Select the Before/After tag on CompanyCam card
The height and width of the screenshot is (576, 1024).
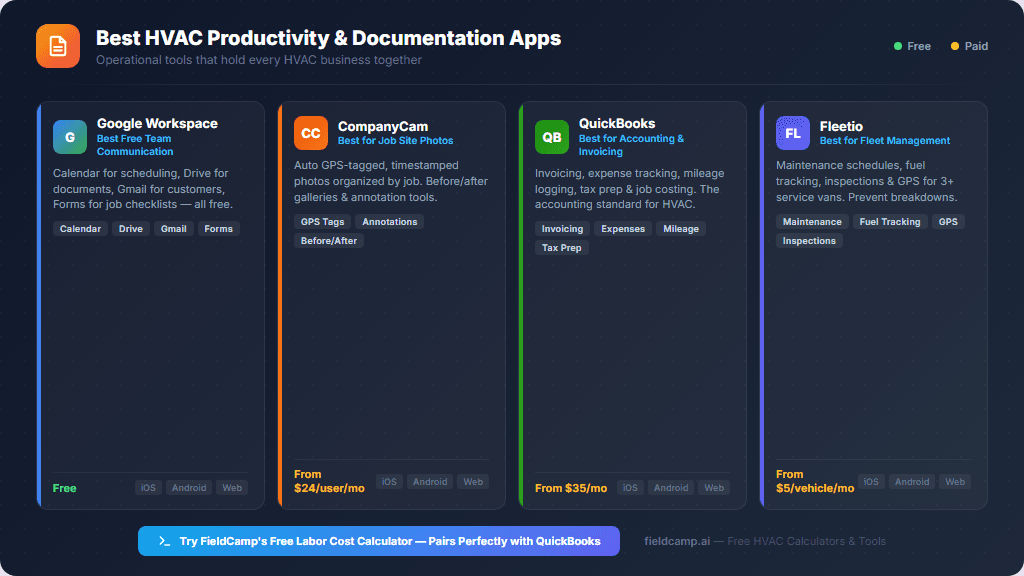[x=328, y=240]
